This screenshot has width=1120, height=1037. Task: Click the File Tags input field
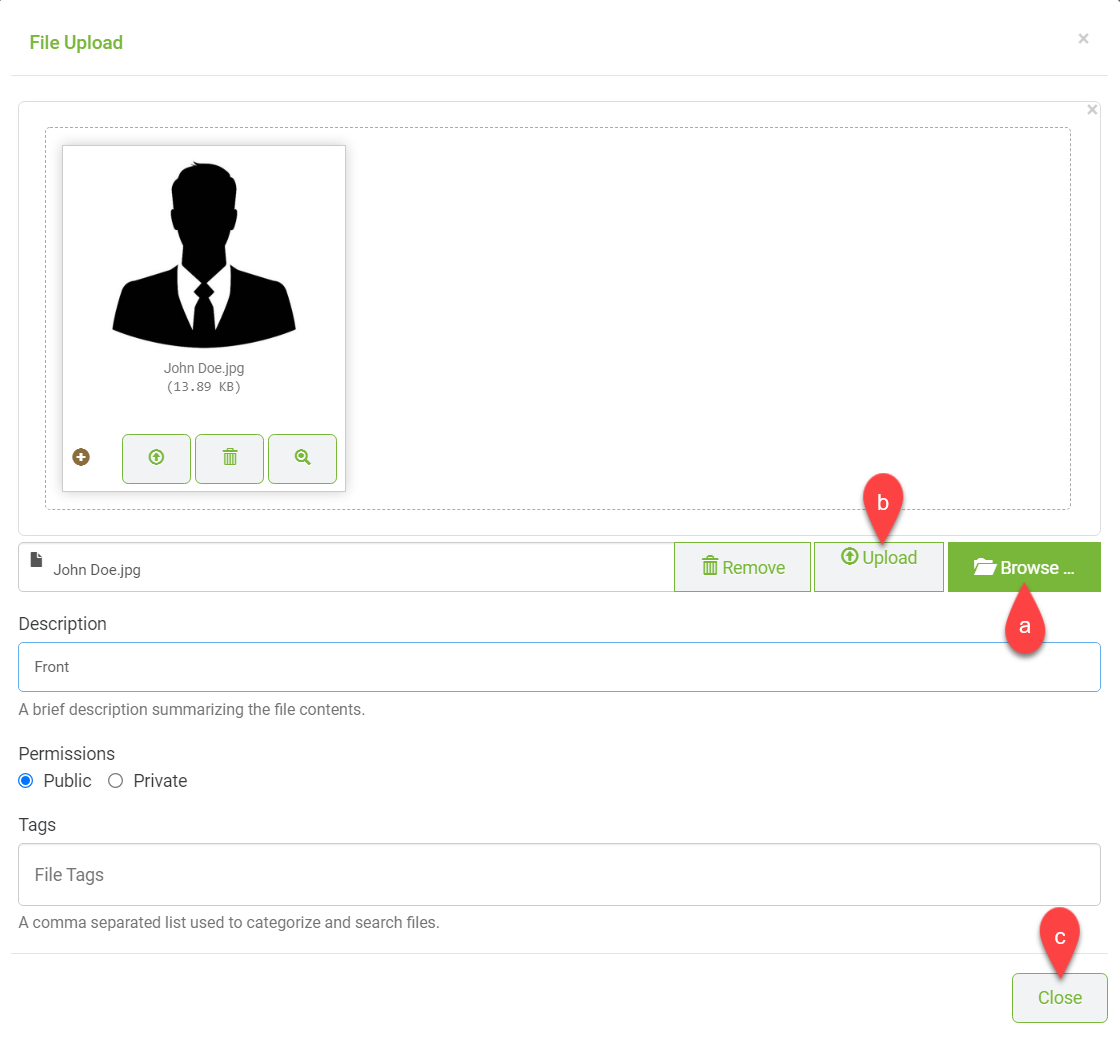click(x=559, y=875)
